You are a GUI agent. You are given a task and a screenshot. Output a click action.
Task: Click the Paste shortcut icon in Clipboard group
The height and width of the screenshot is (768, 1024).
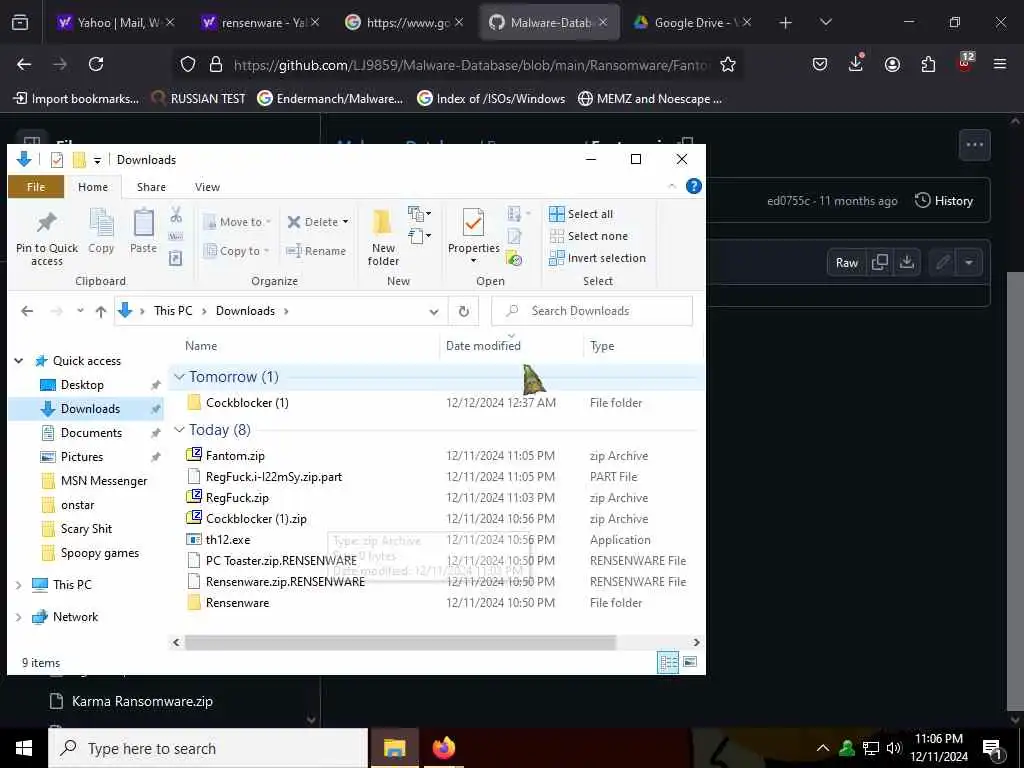176,258
